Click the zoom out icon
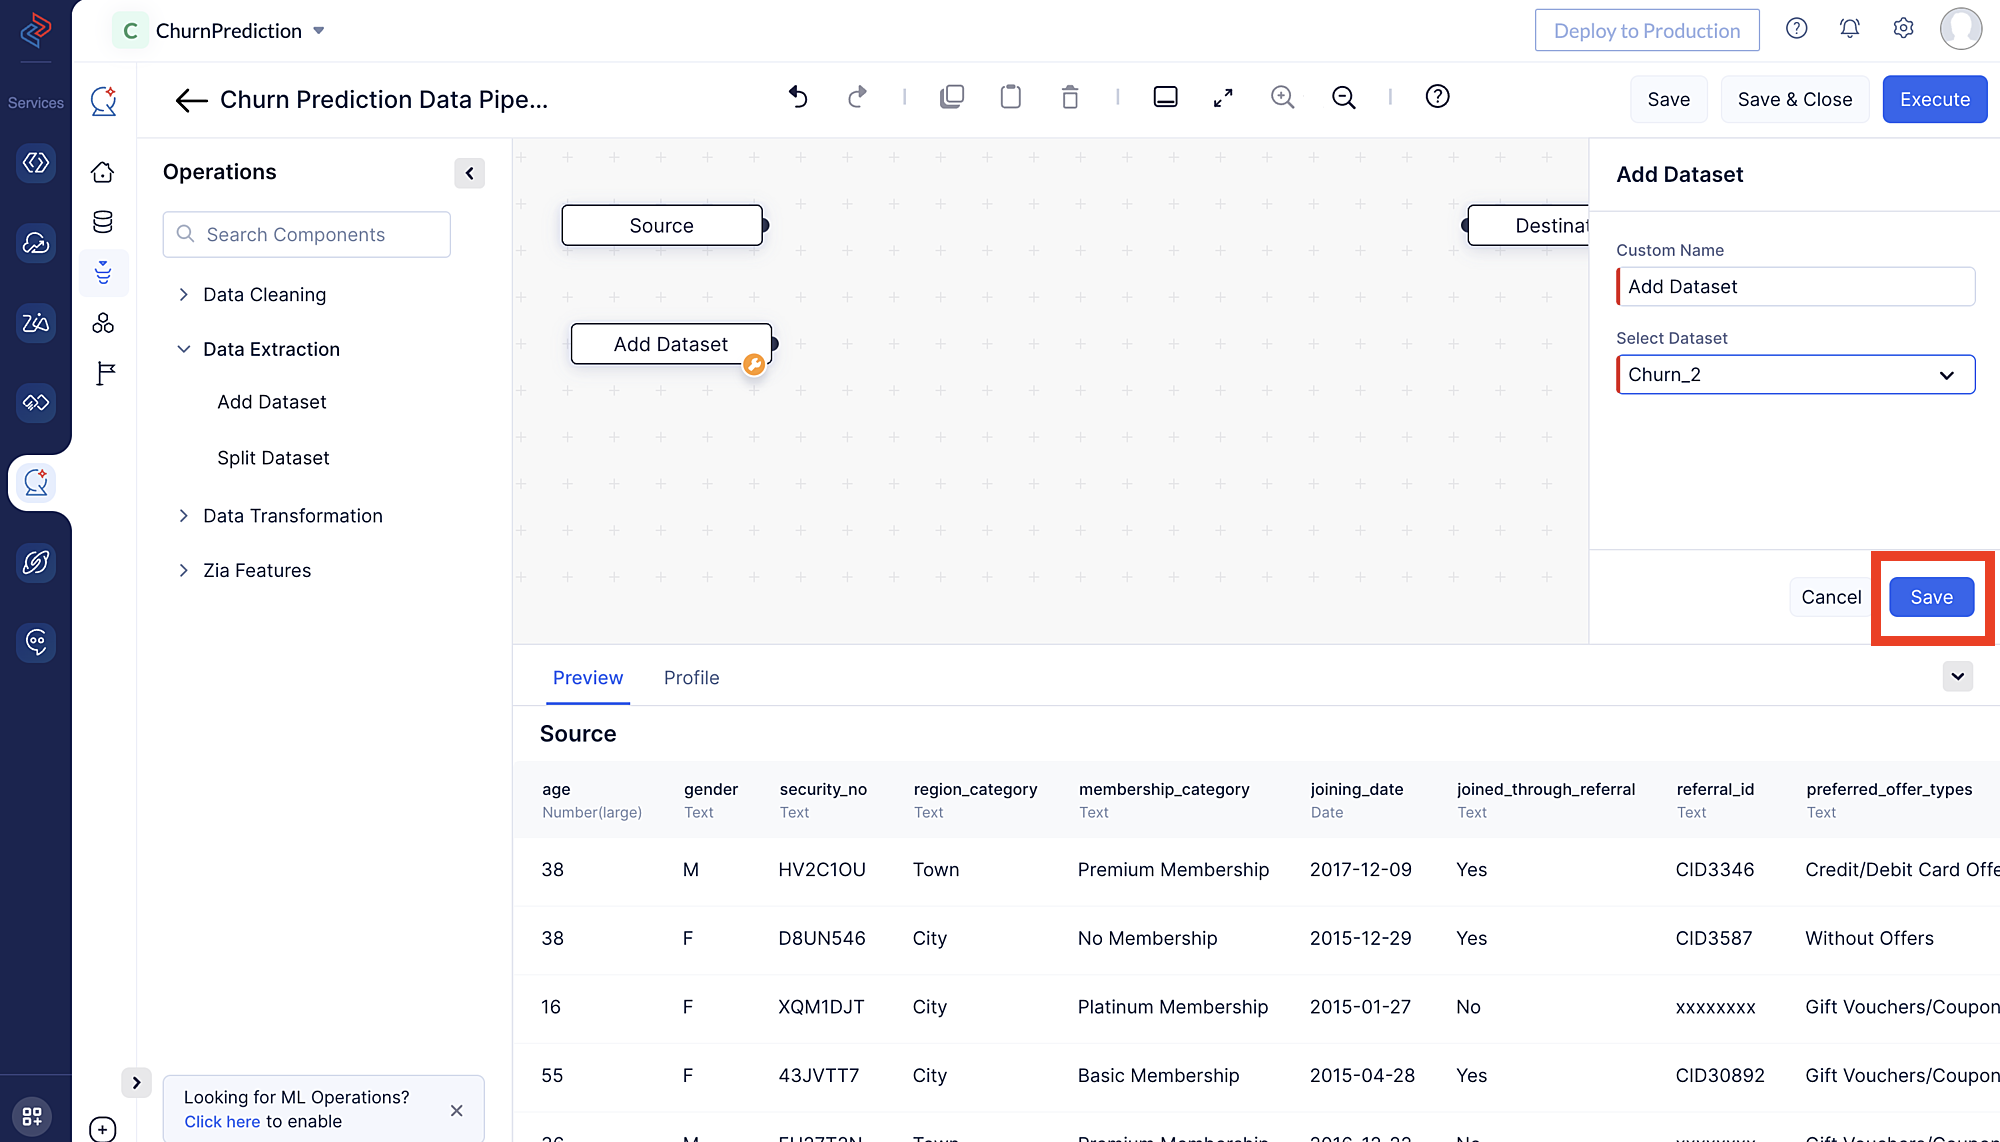Screen dimensions: 2000x1142 click(x=1343, y=96)
